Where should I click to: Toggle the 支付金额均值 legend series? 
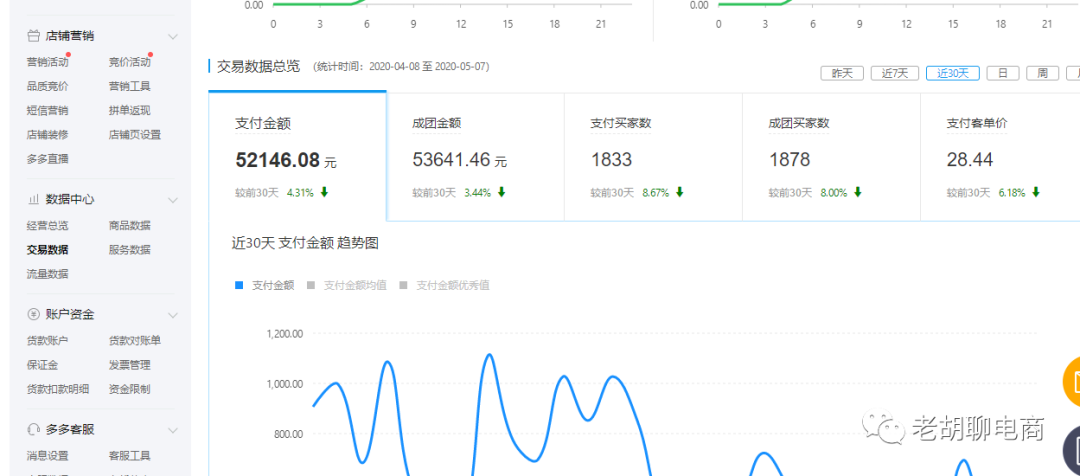[x=346, y=285]
